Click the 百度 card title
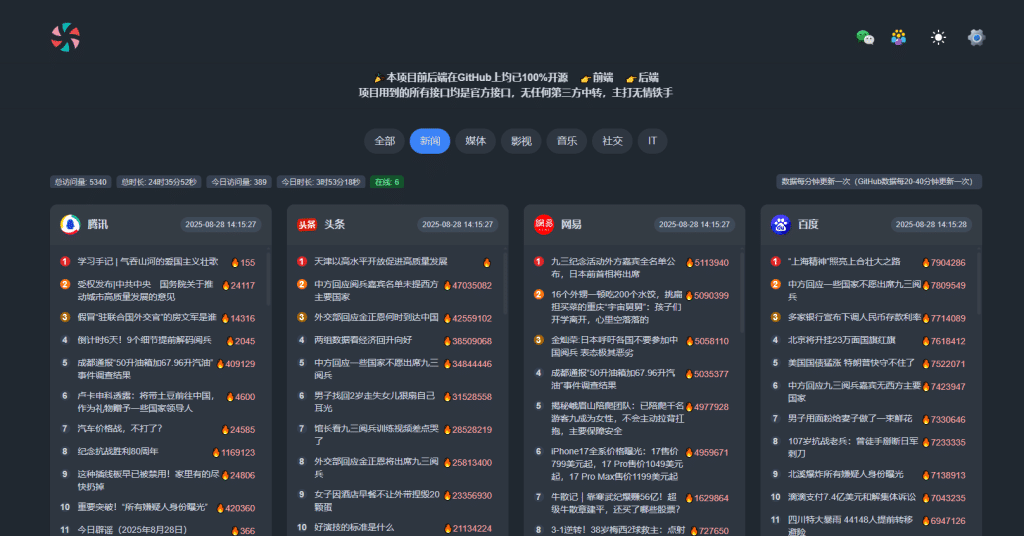Screen dimensions: 1024x536 point(808,224)
